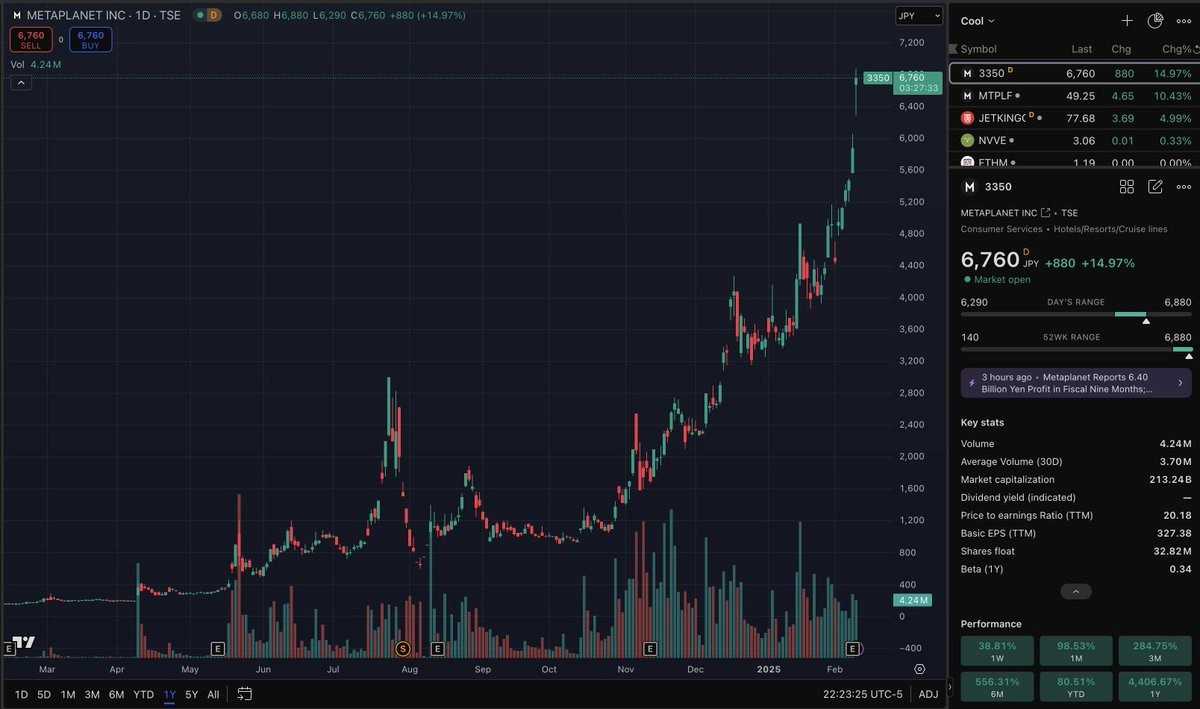Add a symbol with the plus icon
1200x709 pixels.
coord(1127,21)
